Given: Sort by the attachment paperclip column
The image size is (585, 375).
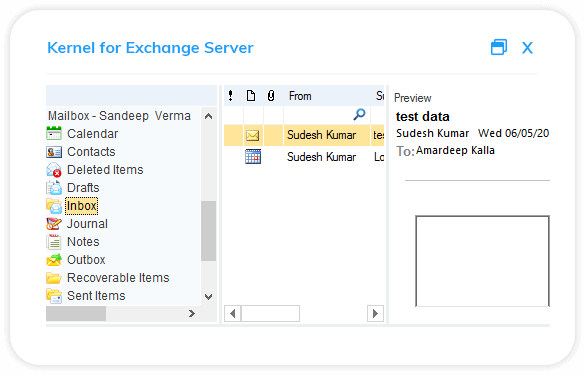Looking at the screenshot, I should click(271, 96).
